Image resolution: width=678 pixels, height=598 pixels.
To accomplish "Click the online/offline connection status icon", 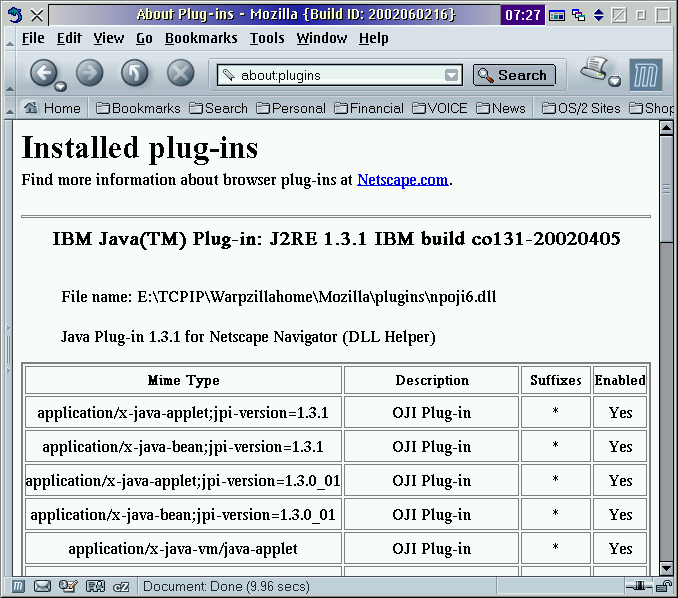I will [x=640, y=586].
